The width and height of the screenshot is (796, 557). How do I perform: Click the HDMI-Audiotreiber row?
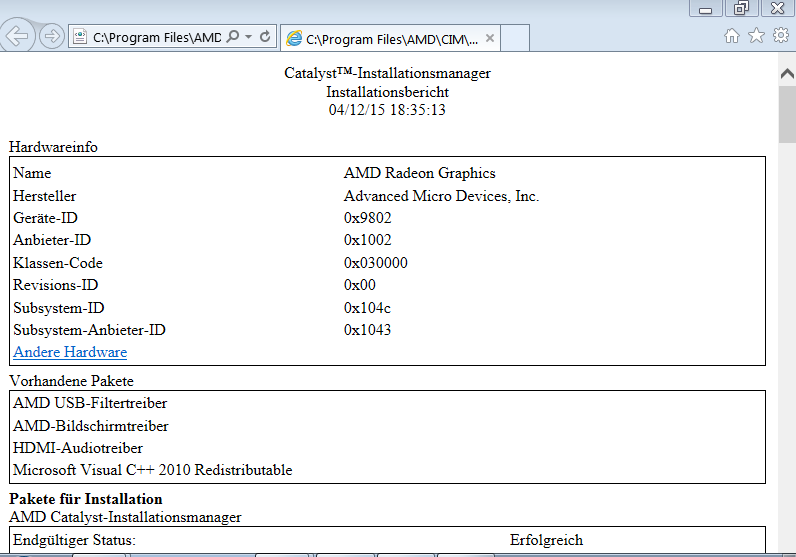pos(387,448)
